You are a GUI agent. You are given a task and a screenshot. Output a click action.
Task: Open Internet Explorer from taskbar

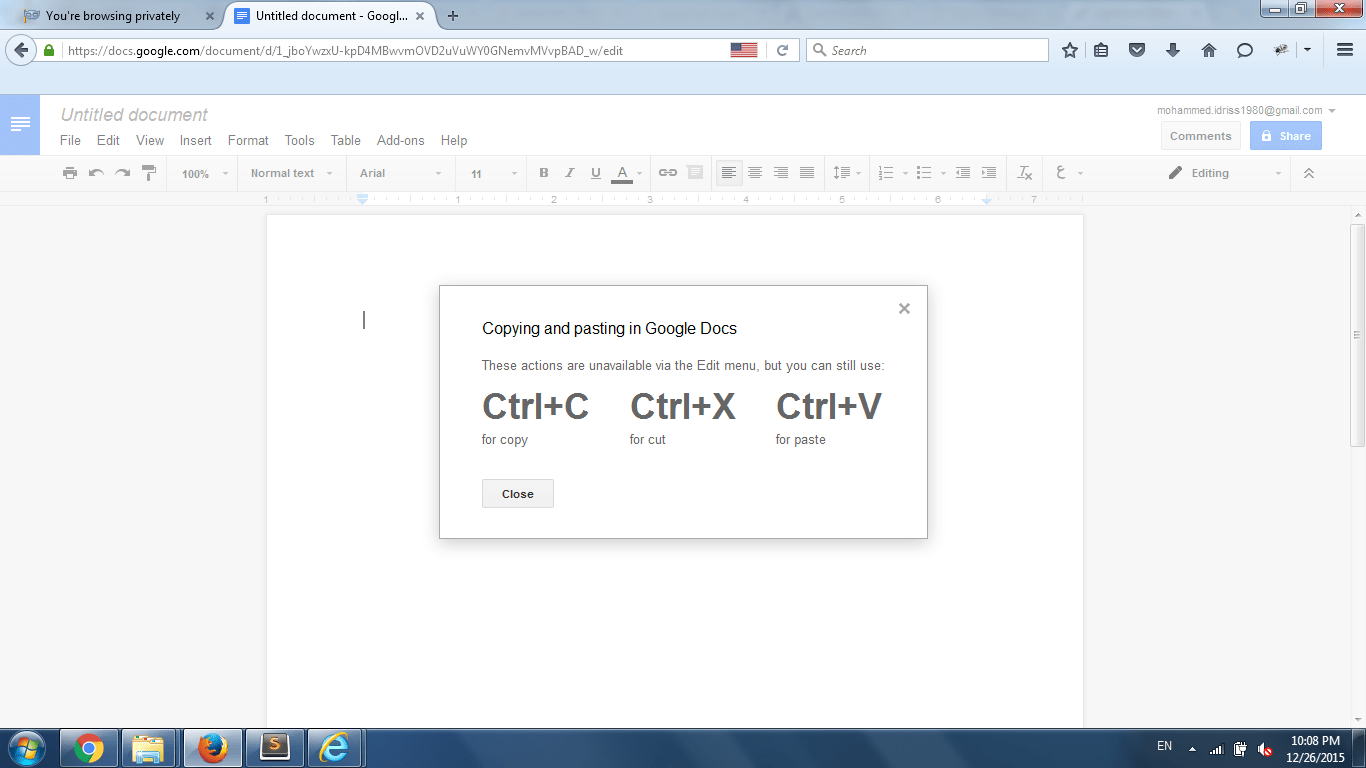333,748
